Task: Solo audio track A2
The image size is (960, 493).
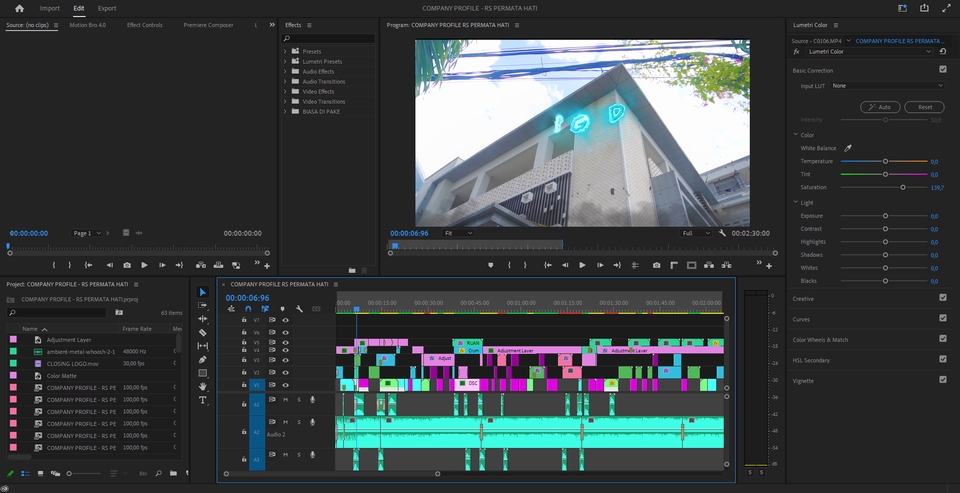Action: 299,423
